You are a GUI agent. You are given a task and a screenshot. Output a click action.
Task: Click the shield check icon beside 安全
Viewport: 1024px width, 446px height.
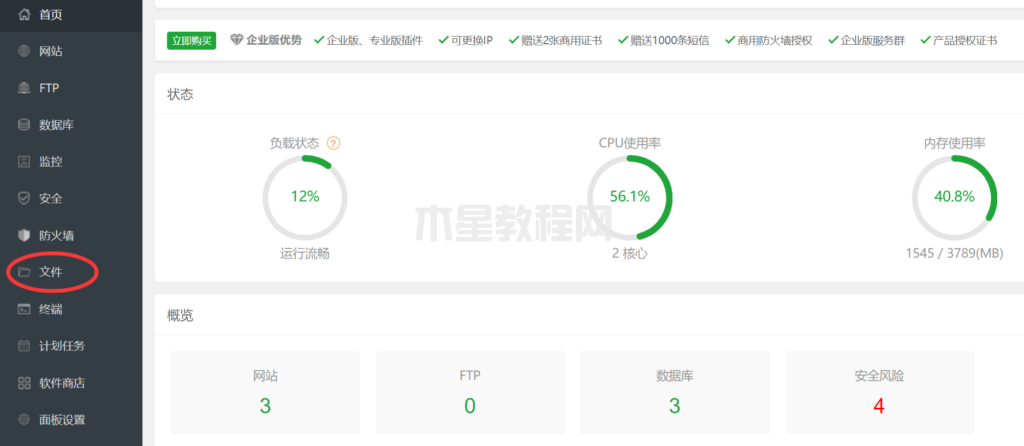tap(24, 199)
